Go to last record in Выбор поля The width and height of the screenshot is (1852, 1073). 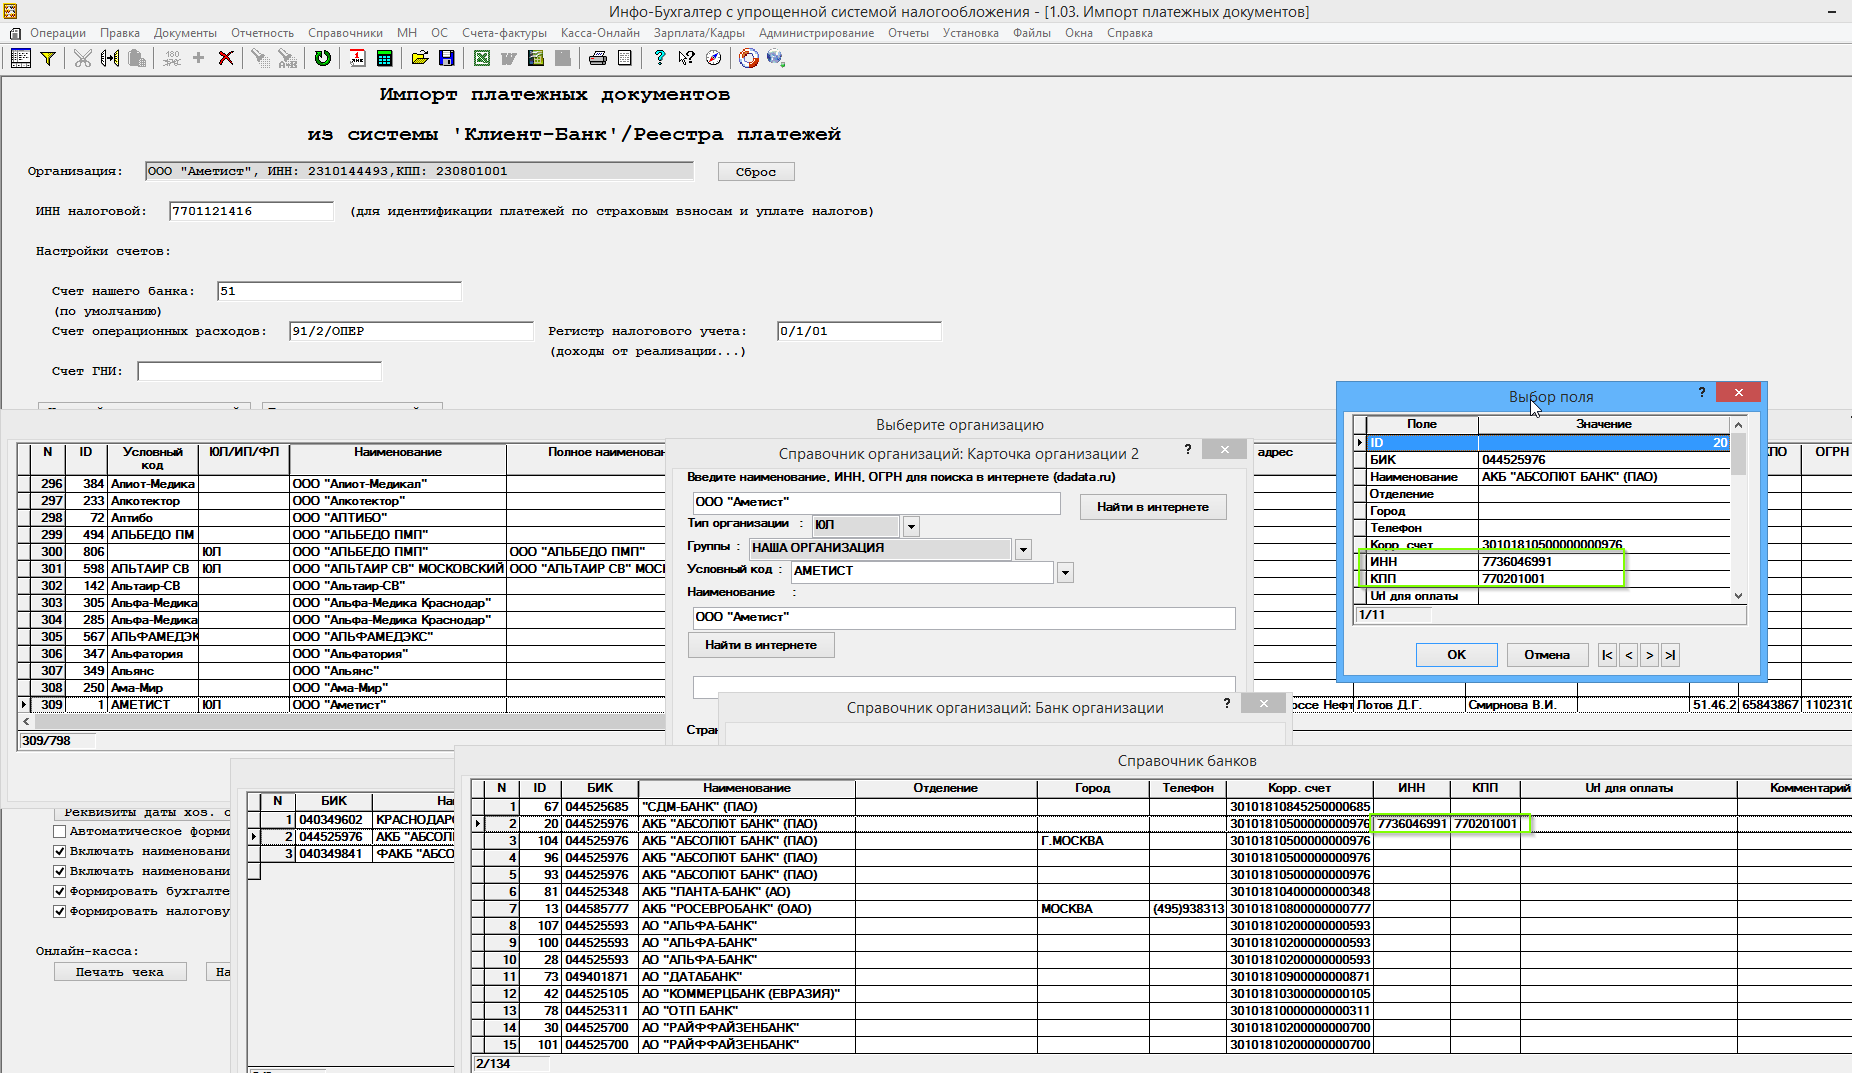[1670, 655]
